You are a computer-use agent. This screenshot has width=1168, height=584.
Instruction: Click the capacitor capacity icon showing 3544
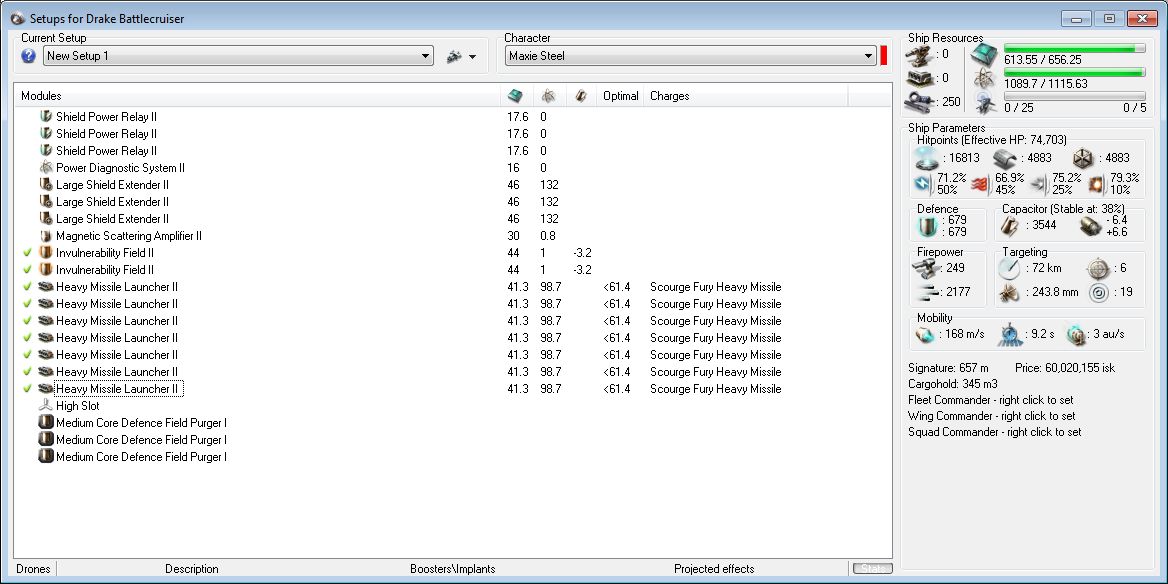point(1009,226)
